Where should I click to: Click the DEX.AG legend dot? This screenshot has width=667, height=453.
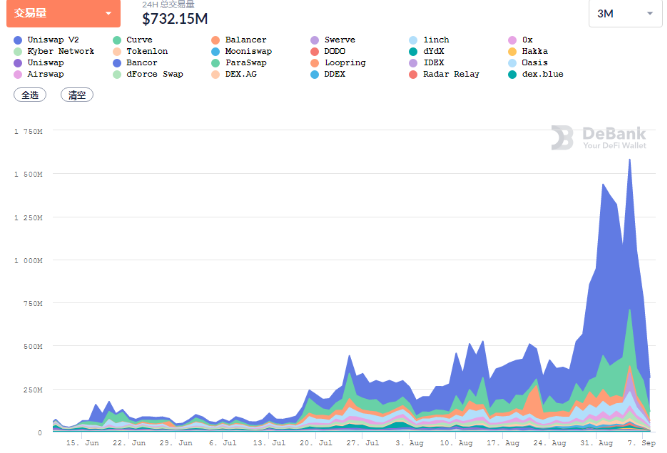(216, 74)
